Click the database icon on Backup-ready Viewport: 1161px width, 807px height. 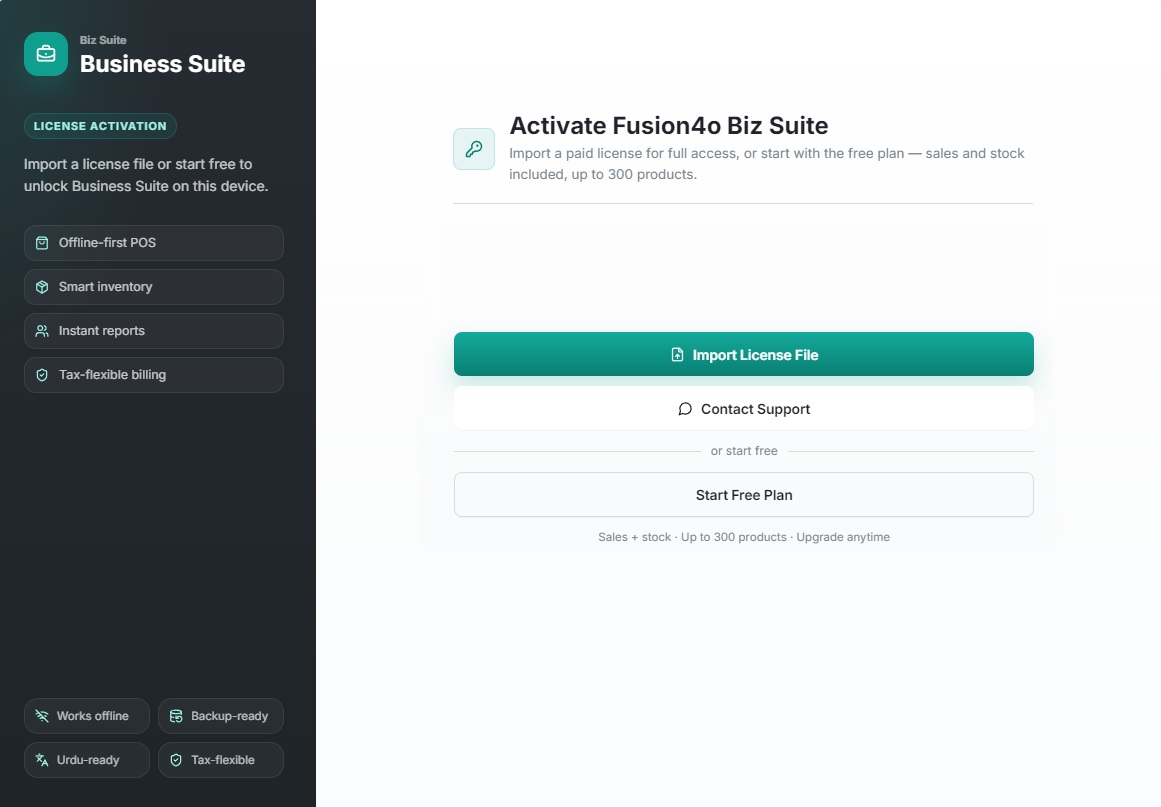pos(176,716)
